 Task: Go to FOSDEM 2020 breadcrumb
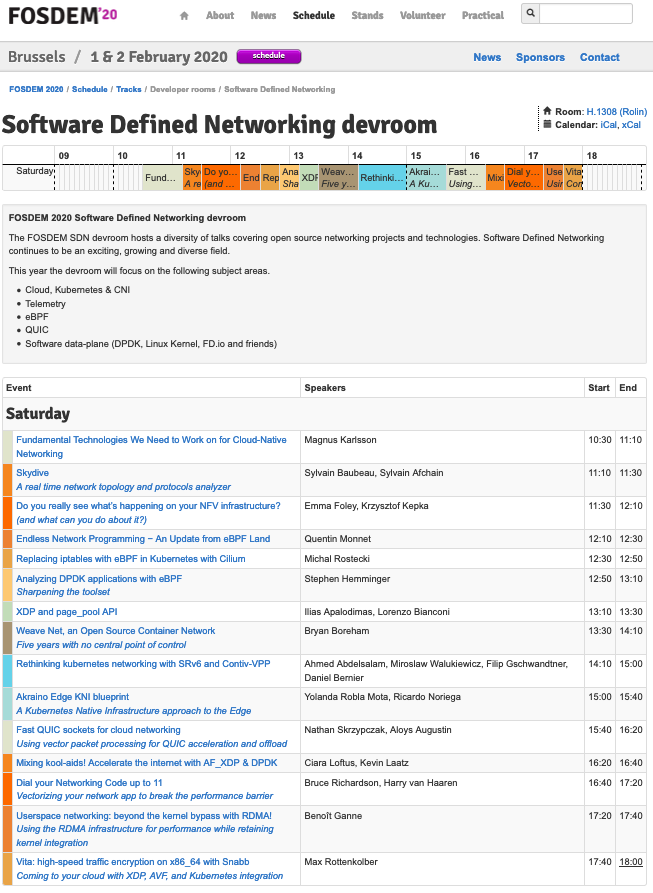point(36,89)
